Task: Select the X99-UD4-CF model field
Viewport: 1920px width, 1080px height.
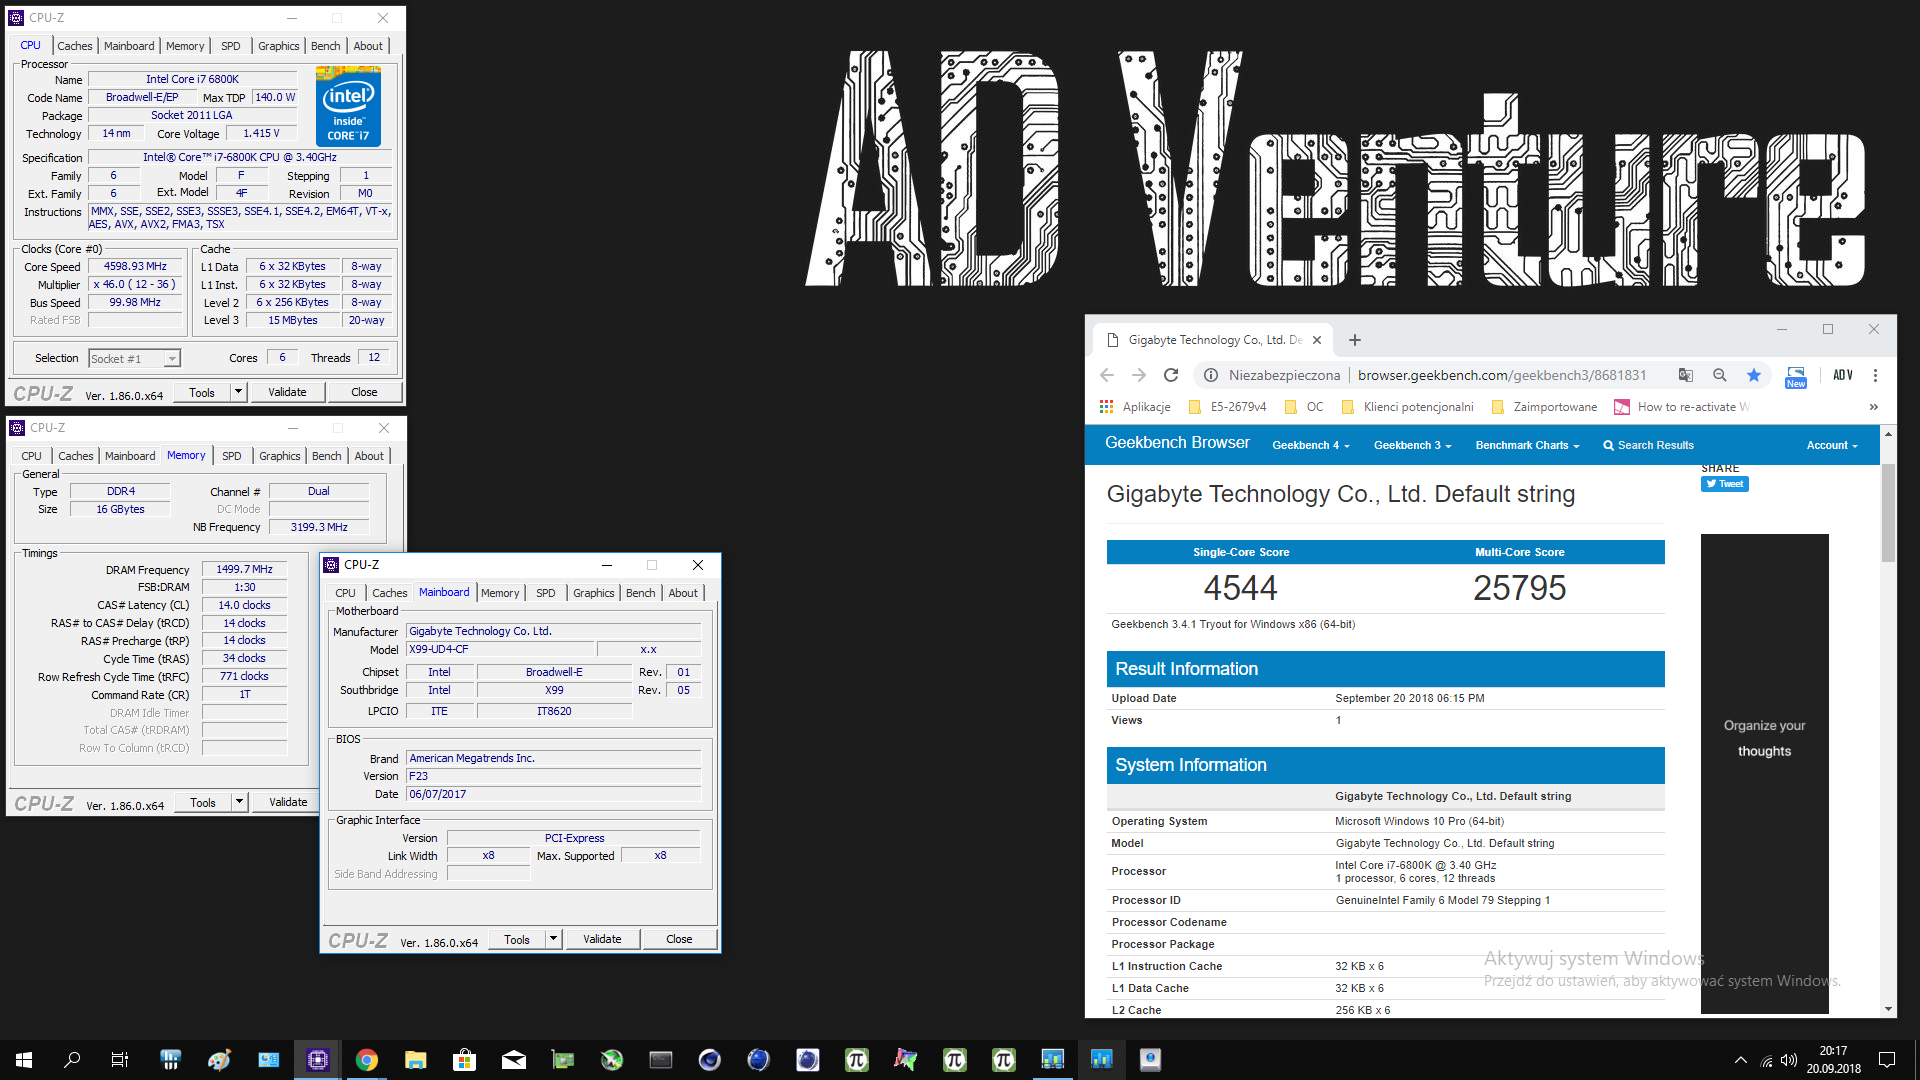Action: pos(500,650)
